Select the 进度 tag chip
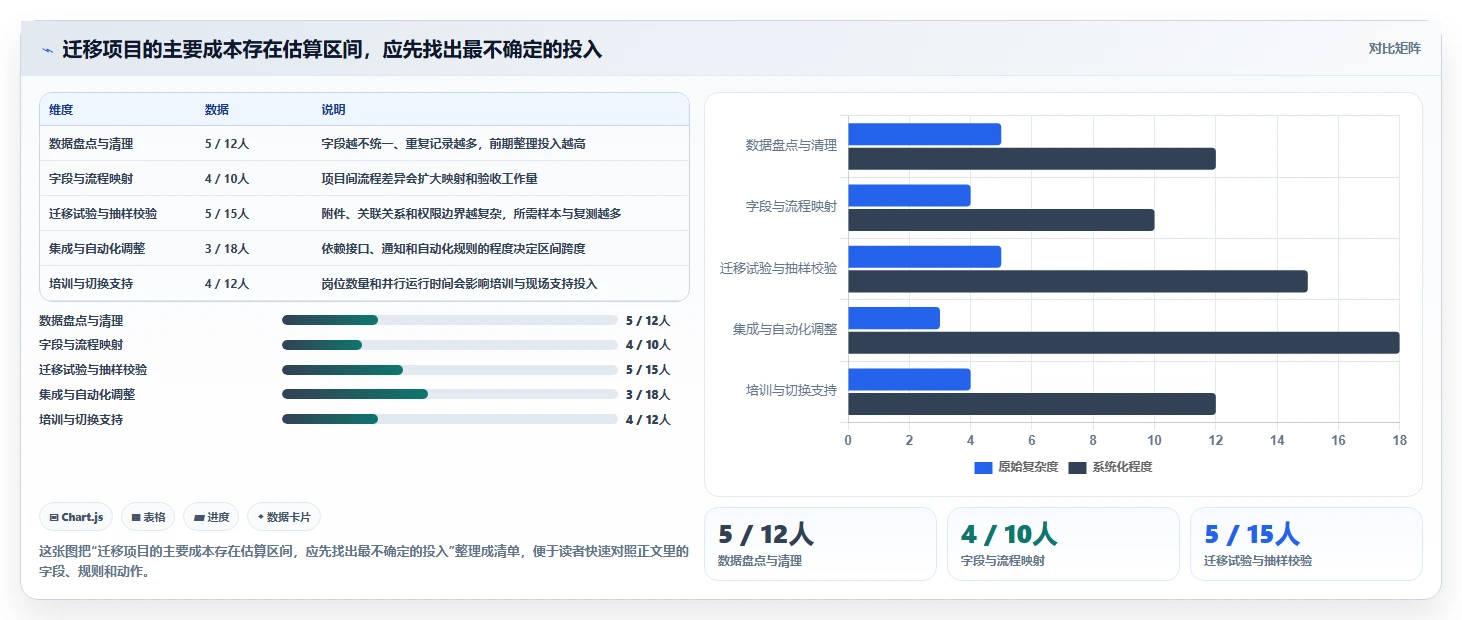The image size is (1462, 620). pyautogui.click(x=211, y=517)
